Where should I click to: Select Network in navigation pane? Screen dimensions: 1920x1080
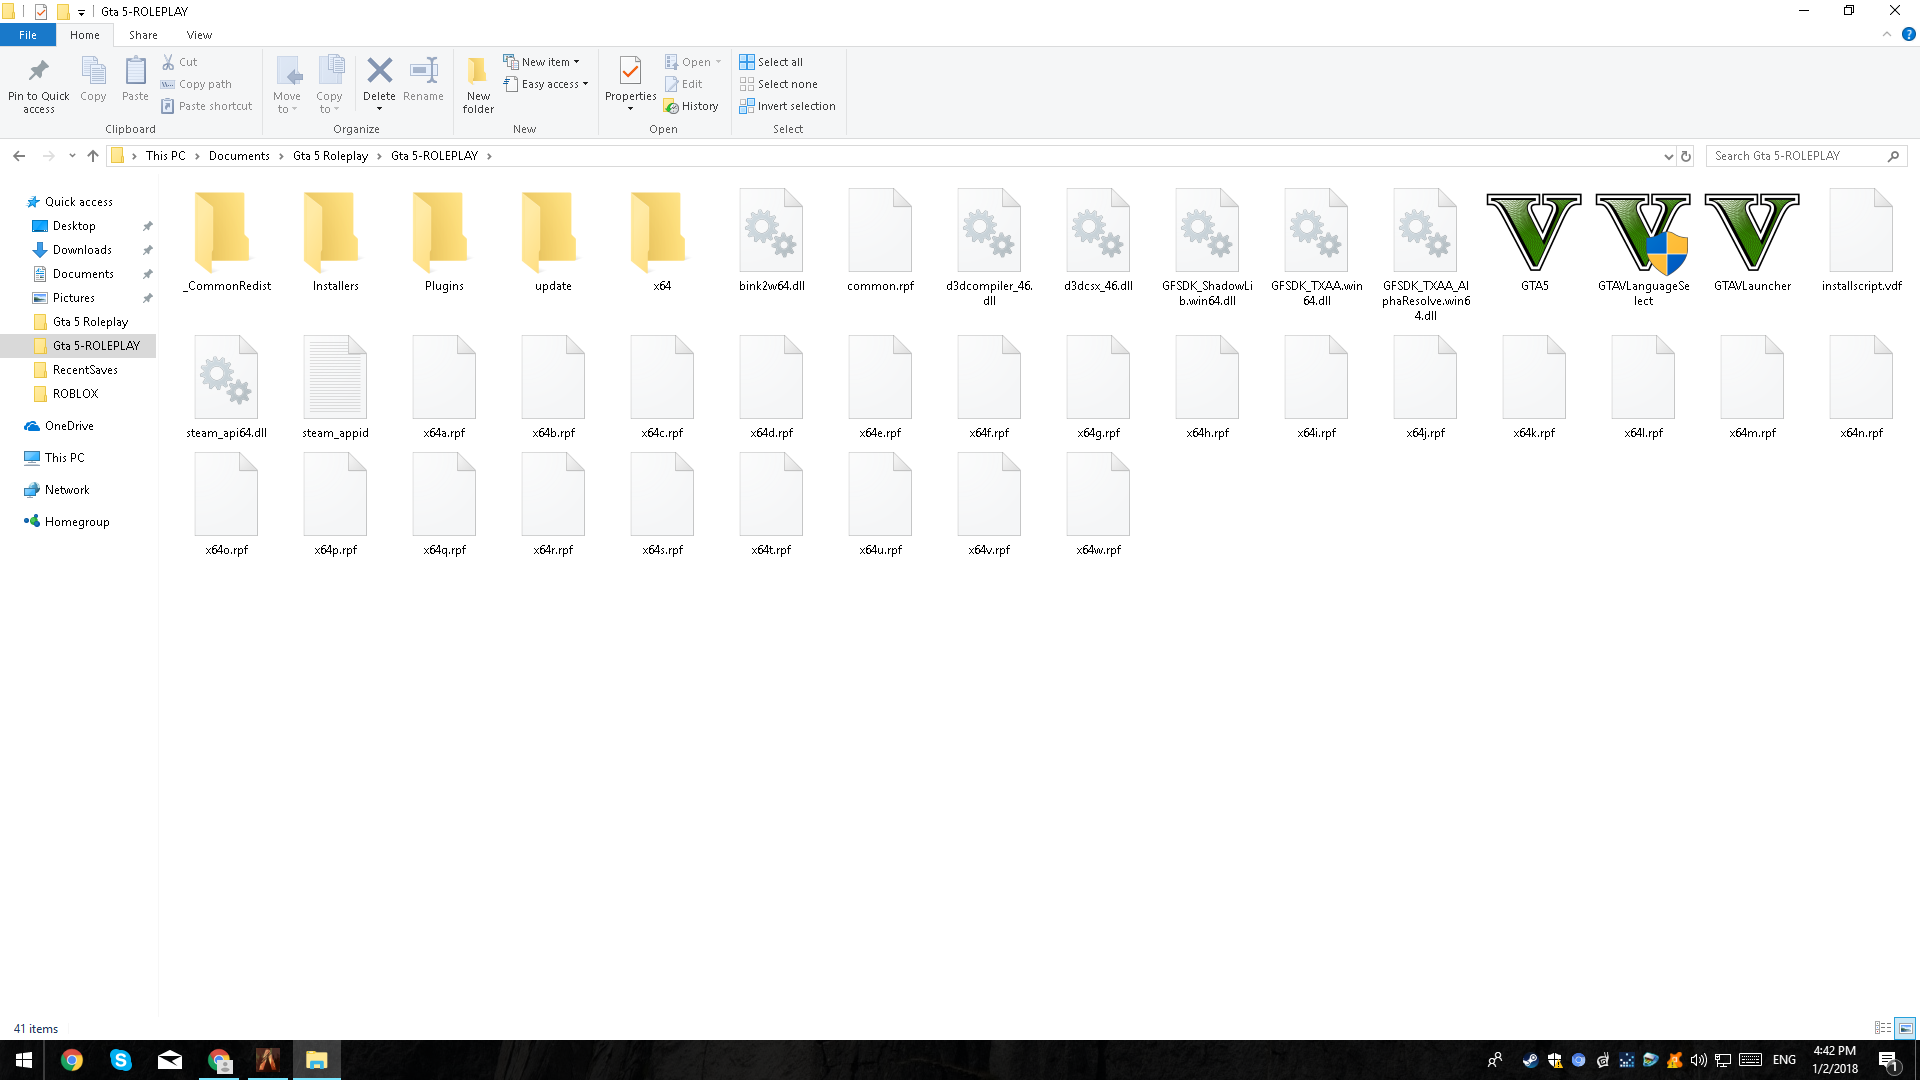point(67,490)
